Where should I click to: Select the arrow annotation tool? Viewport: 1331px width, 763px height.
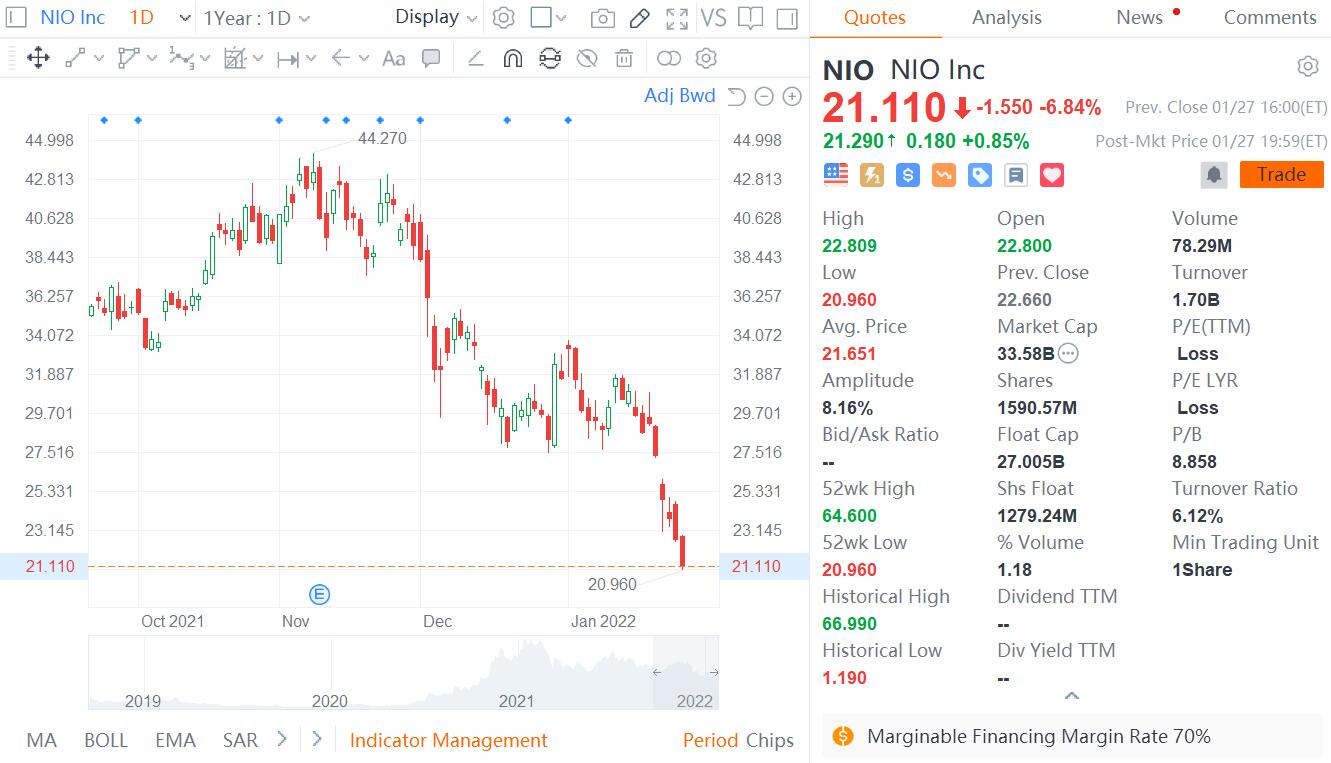pos(340,58)
